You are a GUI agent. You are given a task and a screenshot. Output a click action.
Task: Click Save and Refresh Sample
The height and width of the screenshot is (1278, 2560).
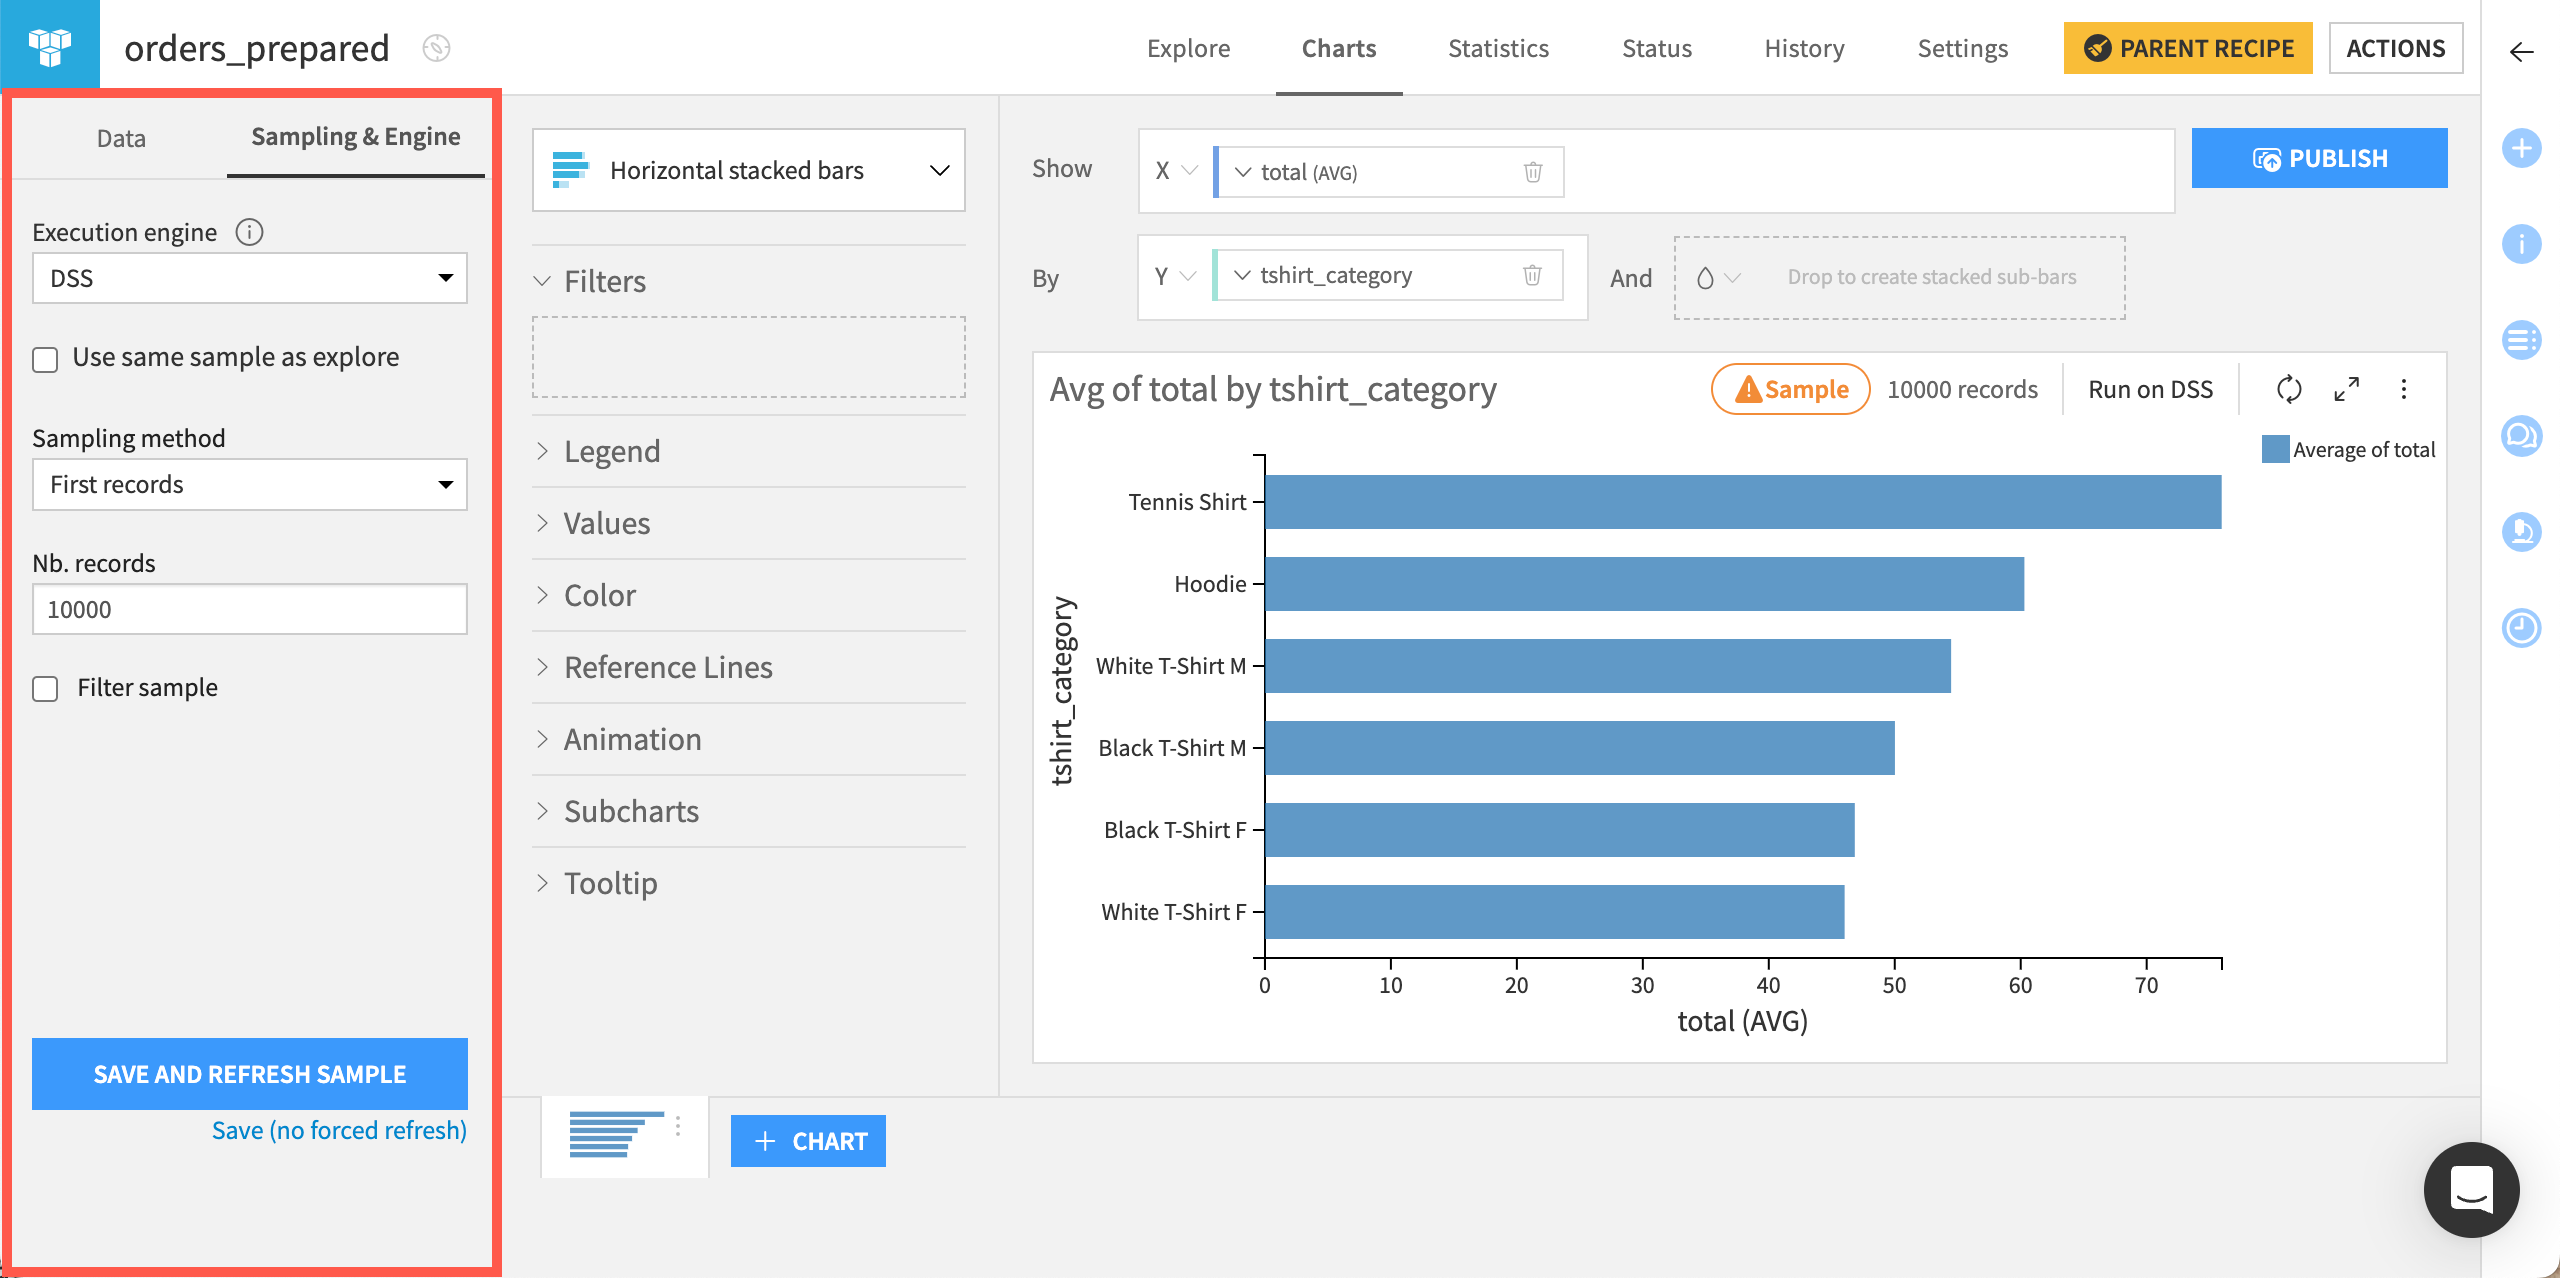[249, 1073]
